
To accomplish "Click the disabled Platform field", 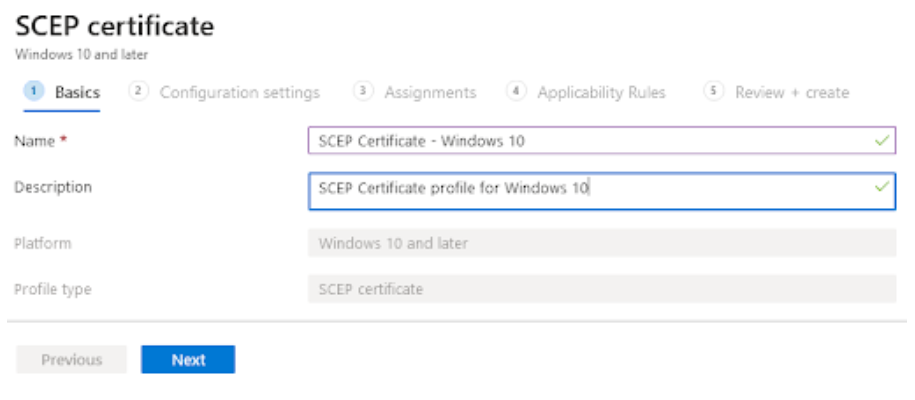I will (x=602, y=243).
